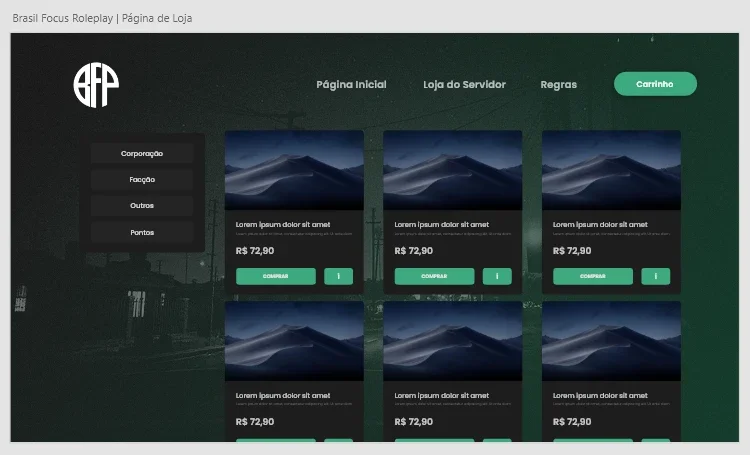Open the Página Inicial nav link
This screenshot has height=455, width=750.
351,85
